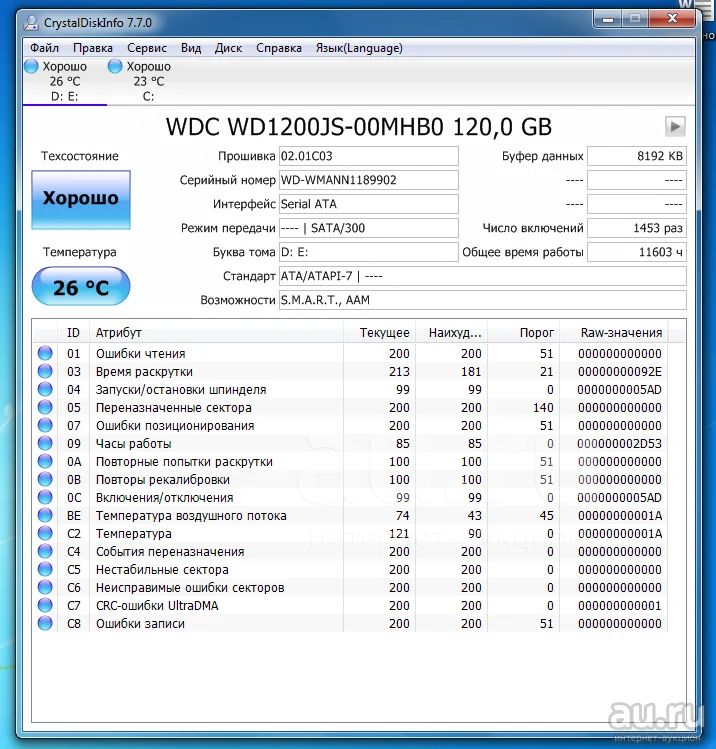Open the Правка menu
This screenshot has height=749, width=716.
coord(93,48)
